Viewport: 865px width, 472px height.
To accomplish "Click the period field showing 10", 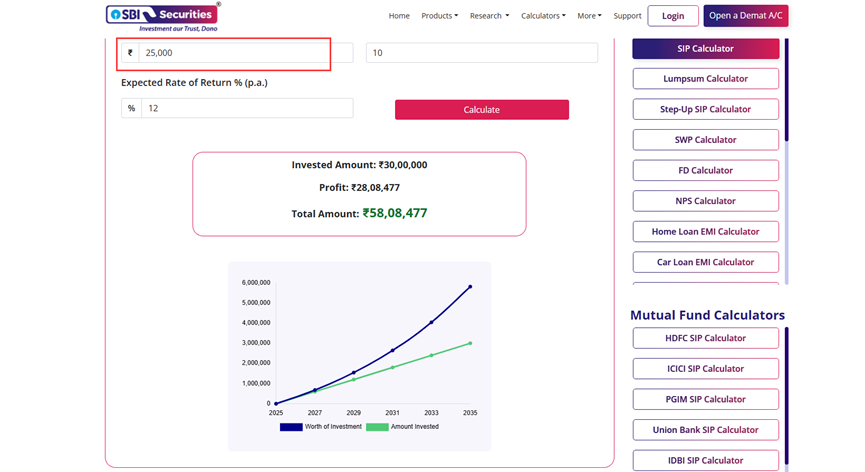I will pyautogui.click(x=482, y=53).
